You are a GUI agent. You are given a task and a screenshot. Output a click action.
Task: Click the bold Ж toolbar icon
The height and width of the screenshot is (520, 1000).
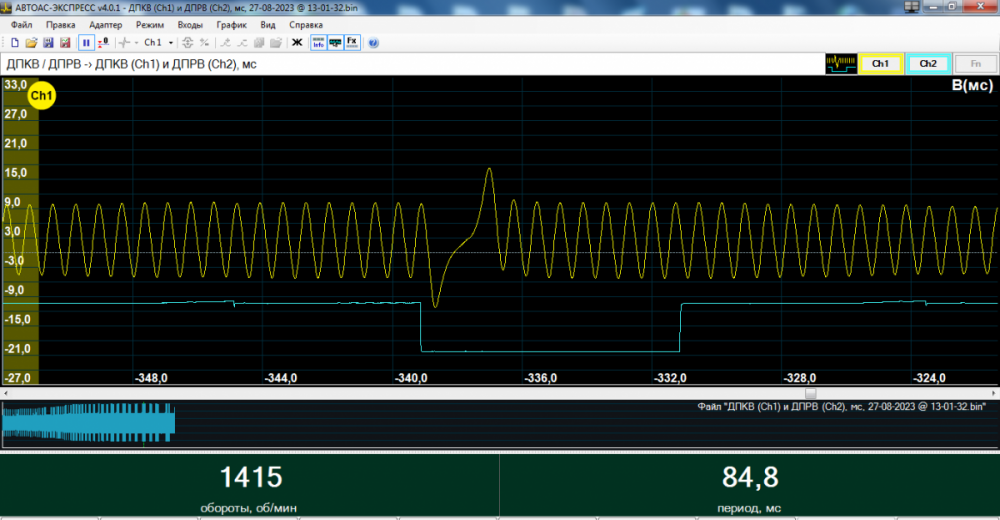coord(296,43)
